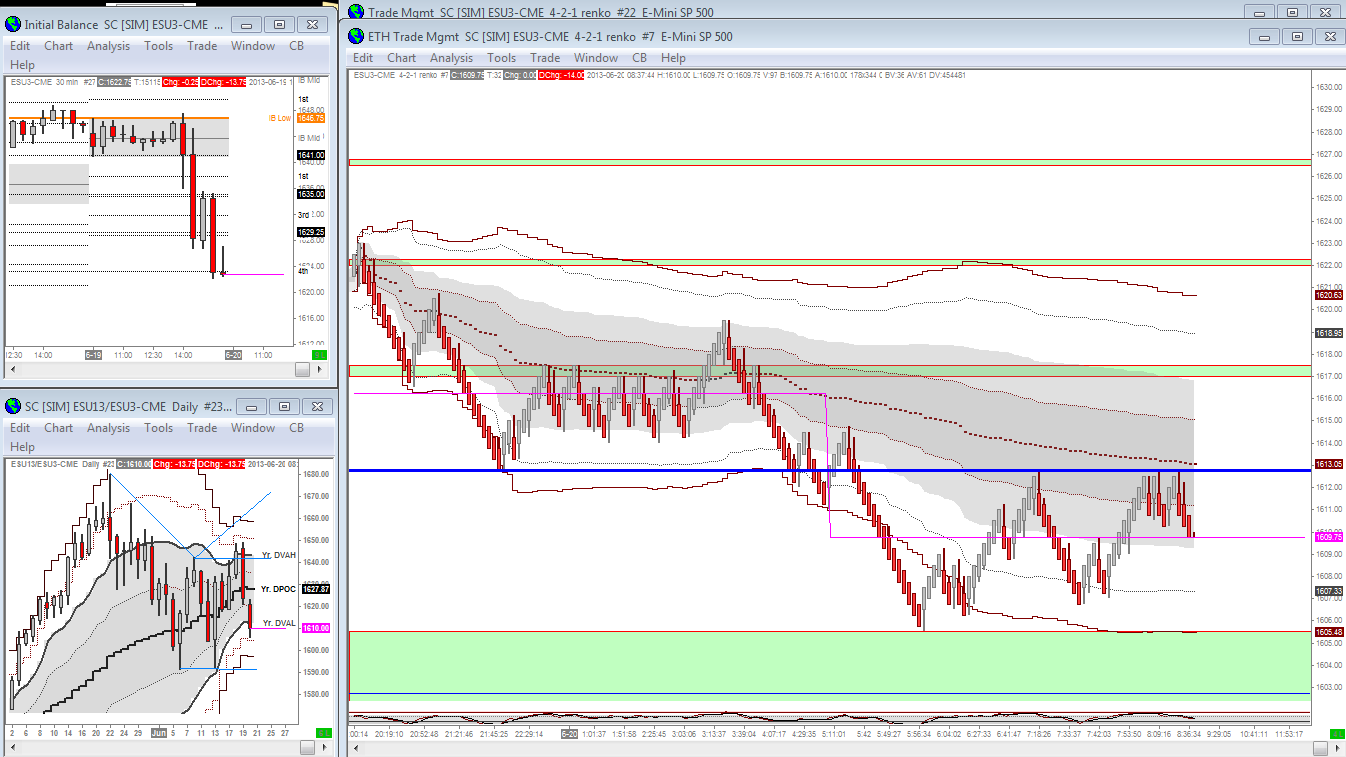Click the green 9 L indicator in Initial Balance window
The width and height of the screenshot is (1346, 757).
click(x=319, y=355)
